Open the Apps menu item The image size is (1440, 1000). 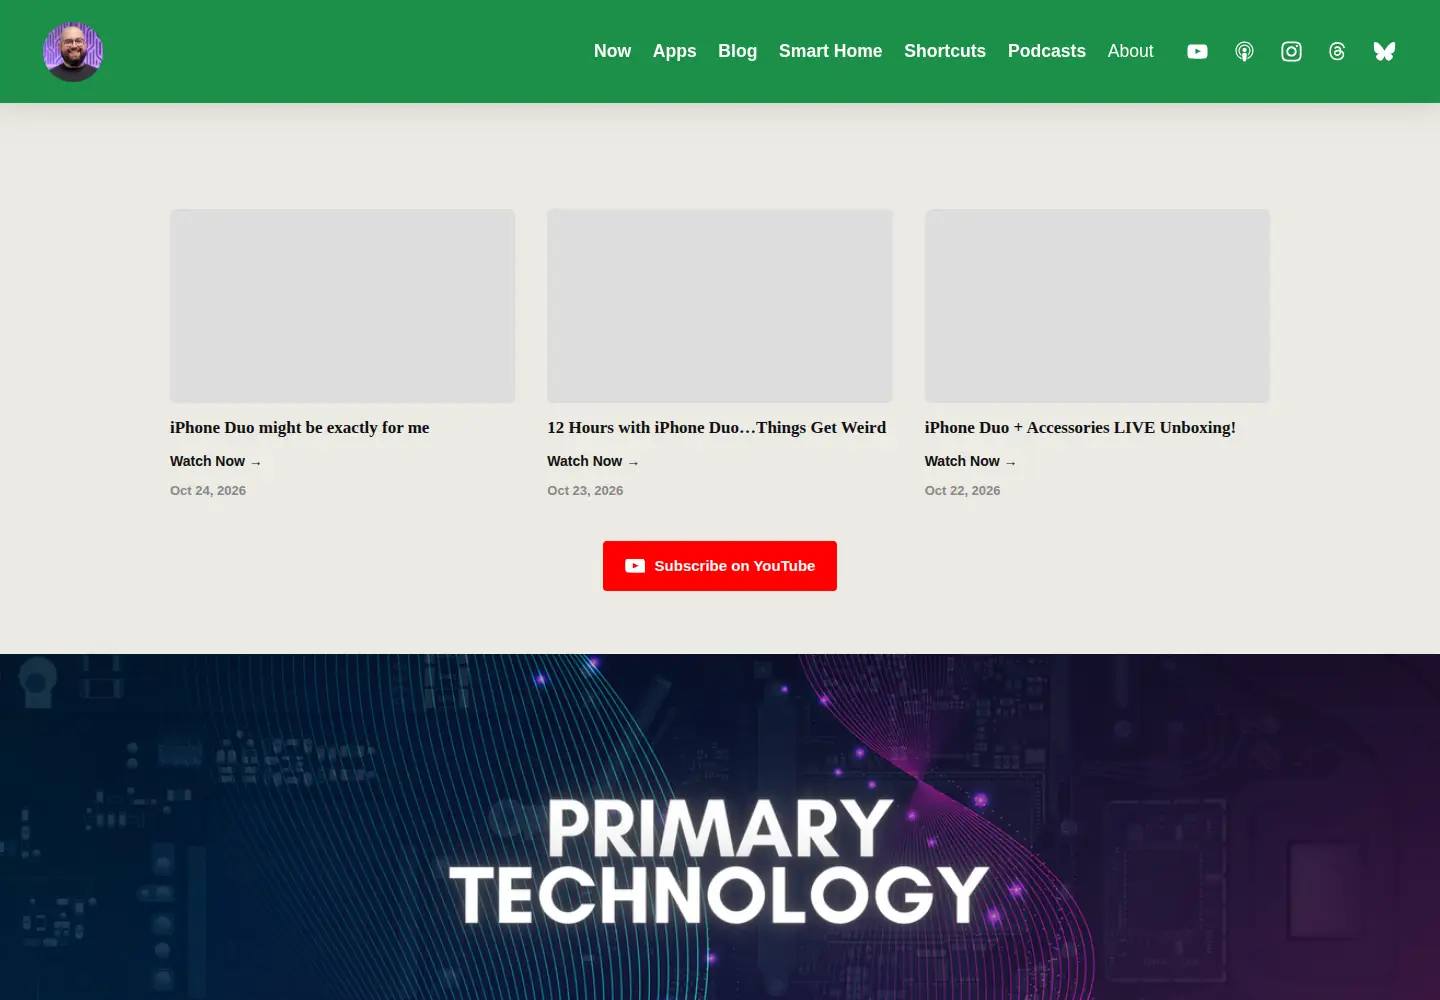(674, 51)
